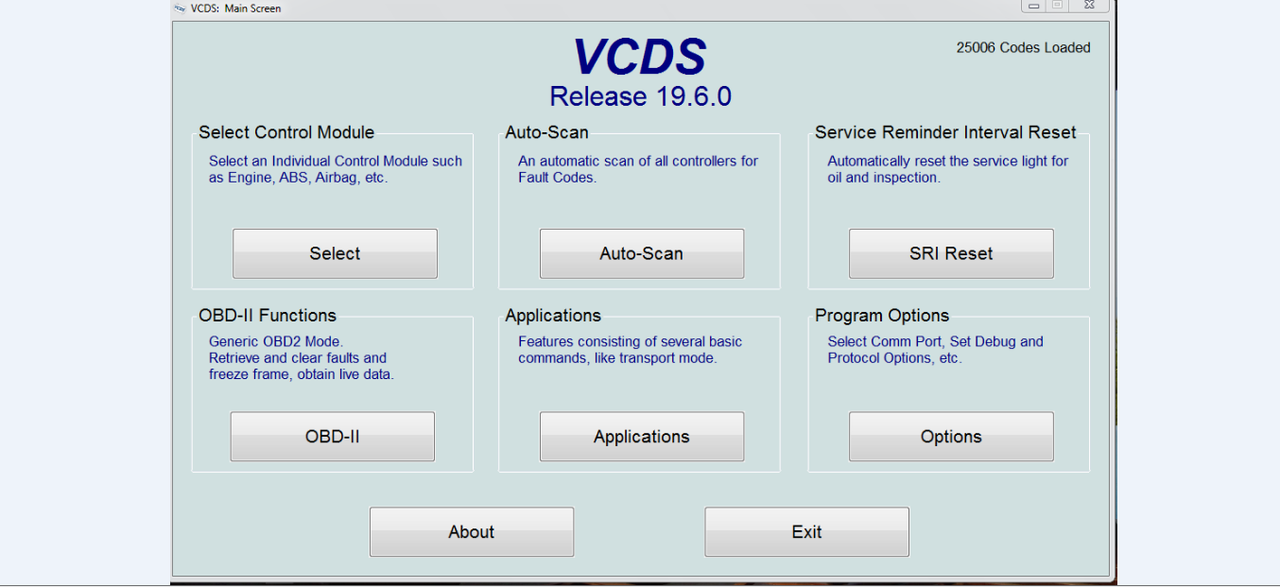1280x587 pixels.
Task: Click the 'Release 19.6.0' version text
Action: click(640, 97)
